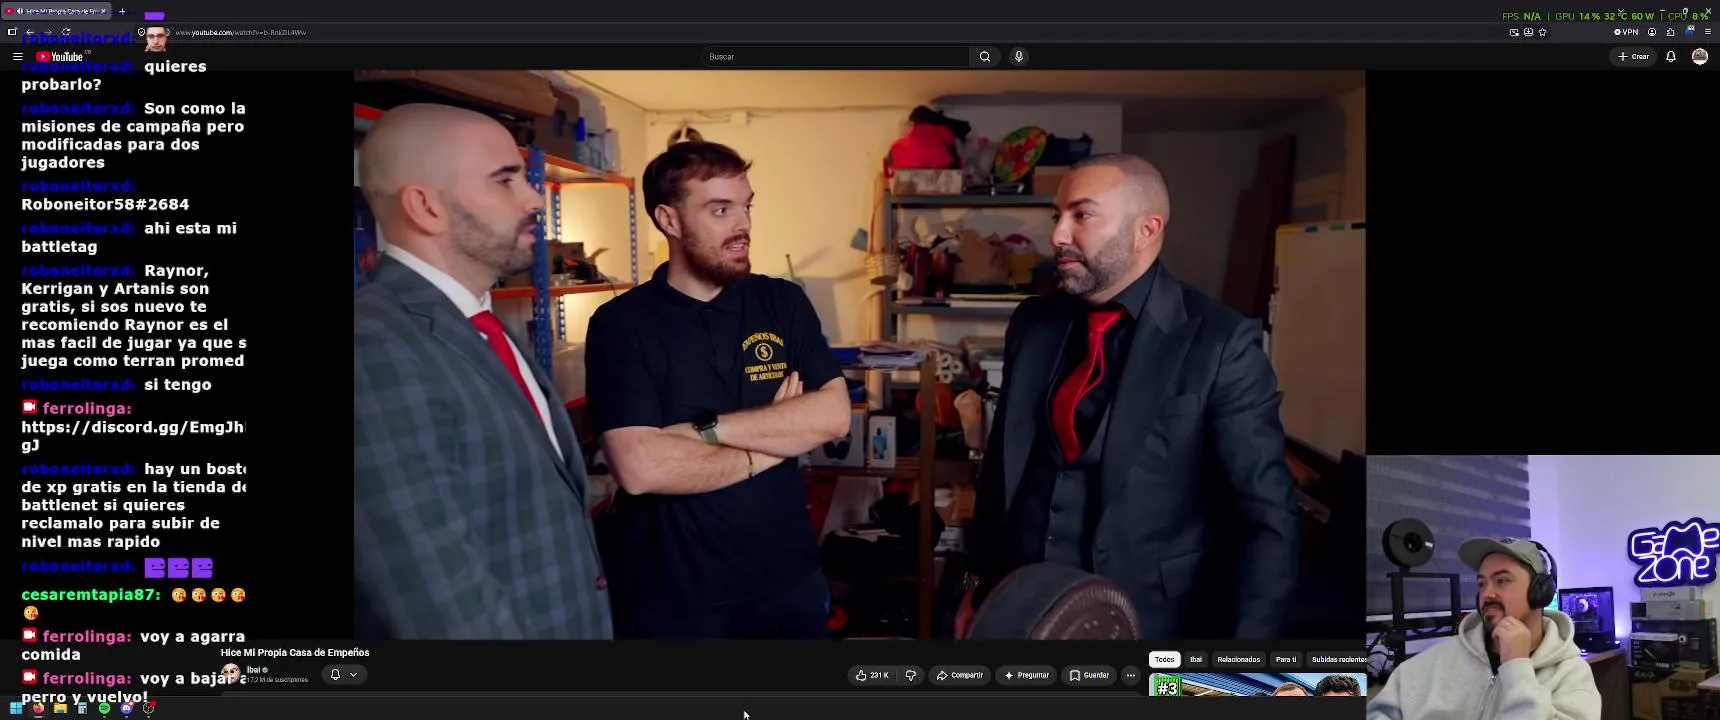Open YouTube notifications bell

click(x=1671, y=57)
